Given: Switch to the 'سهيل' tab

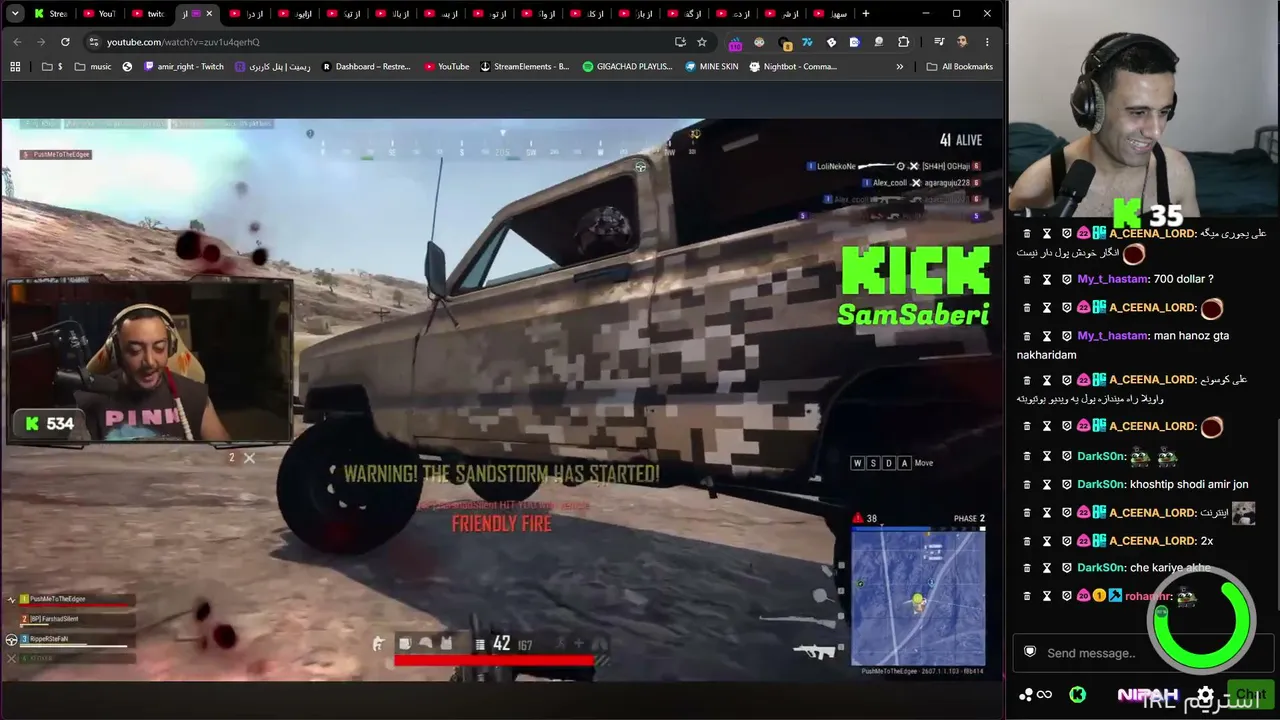Looking at the screenshot, I should pyautogui.click(x=830, y=14).
